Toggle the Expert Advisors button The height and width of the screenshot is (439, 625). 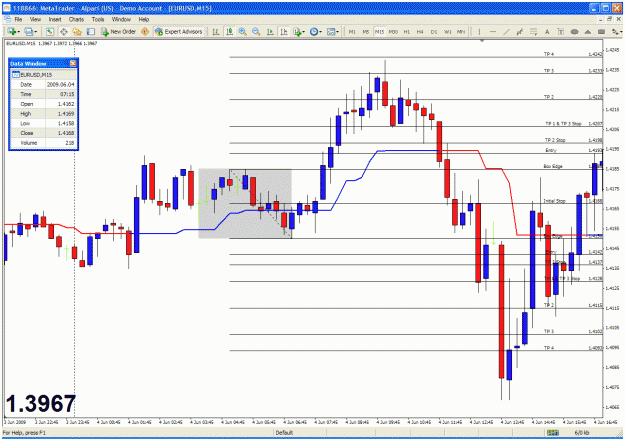179,31
